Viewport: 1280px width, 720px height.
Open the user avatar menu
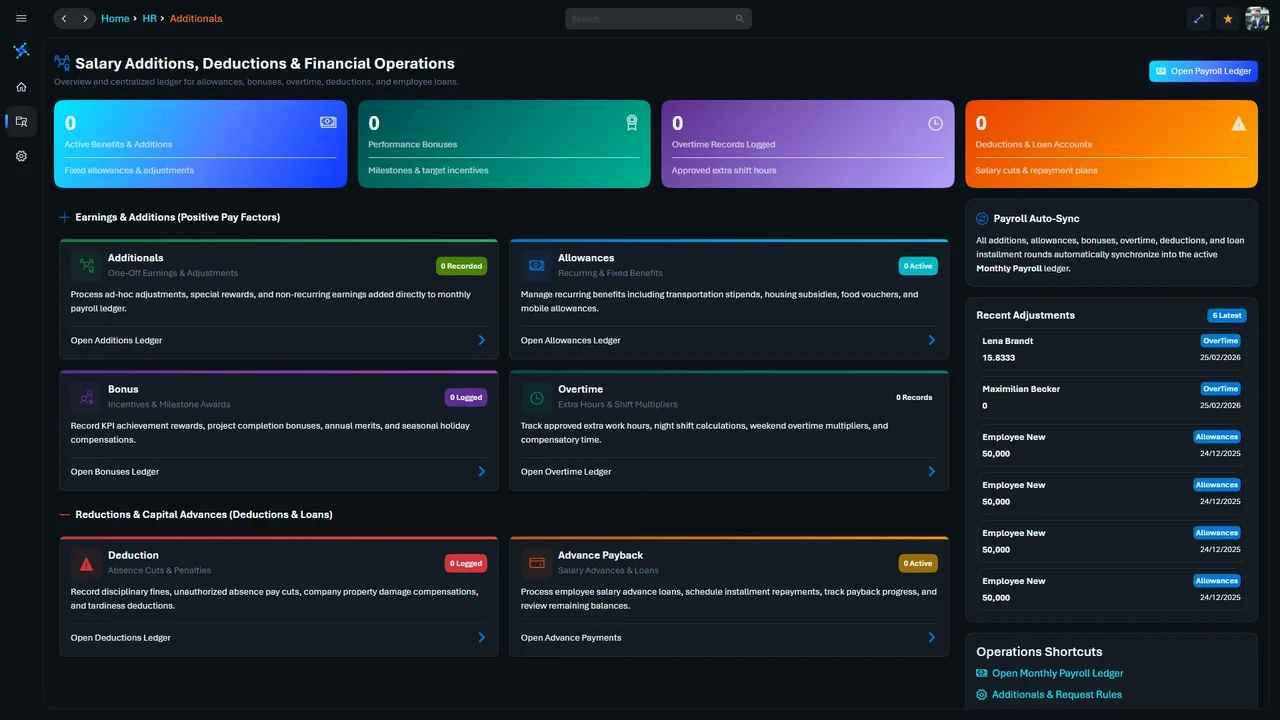1257,19
